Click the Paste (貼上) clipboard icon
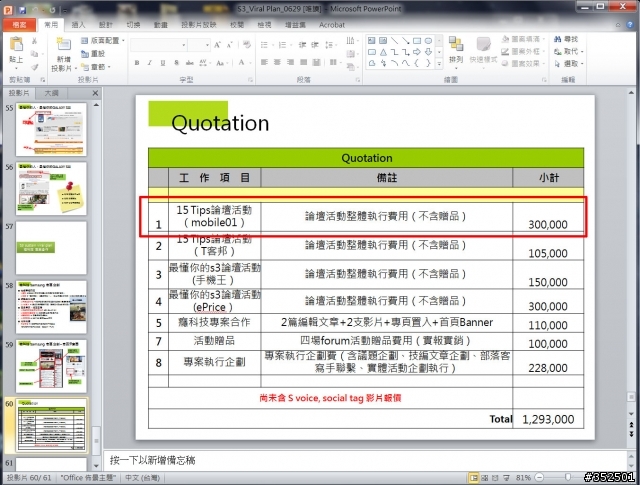Viewport: 640px width, 485px height. pos(16,44)
